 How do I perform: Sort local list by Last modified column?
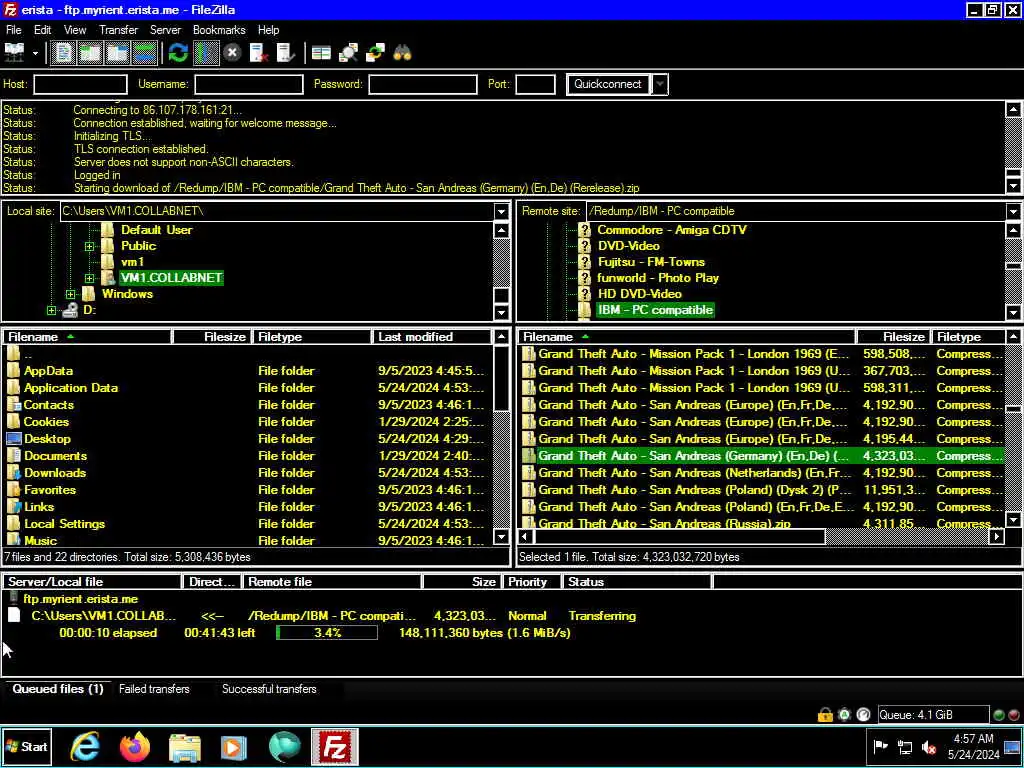(x=432, y=337)
